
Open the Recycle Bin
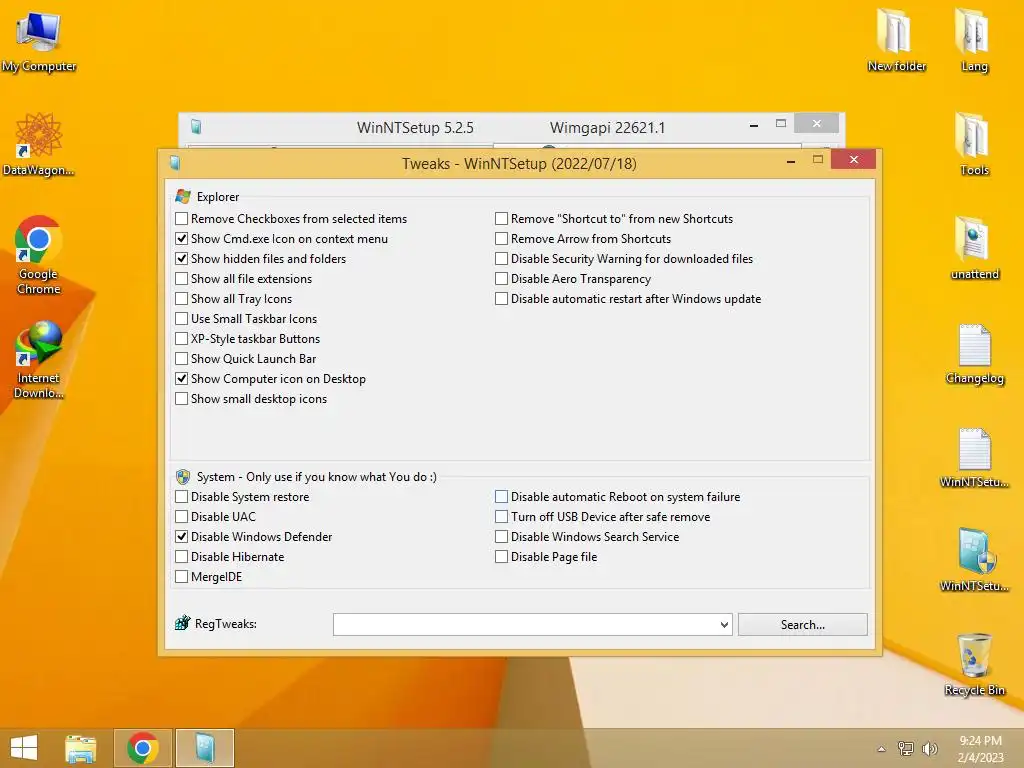tap(974, 664)
